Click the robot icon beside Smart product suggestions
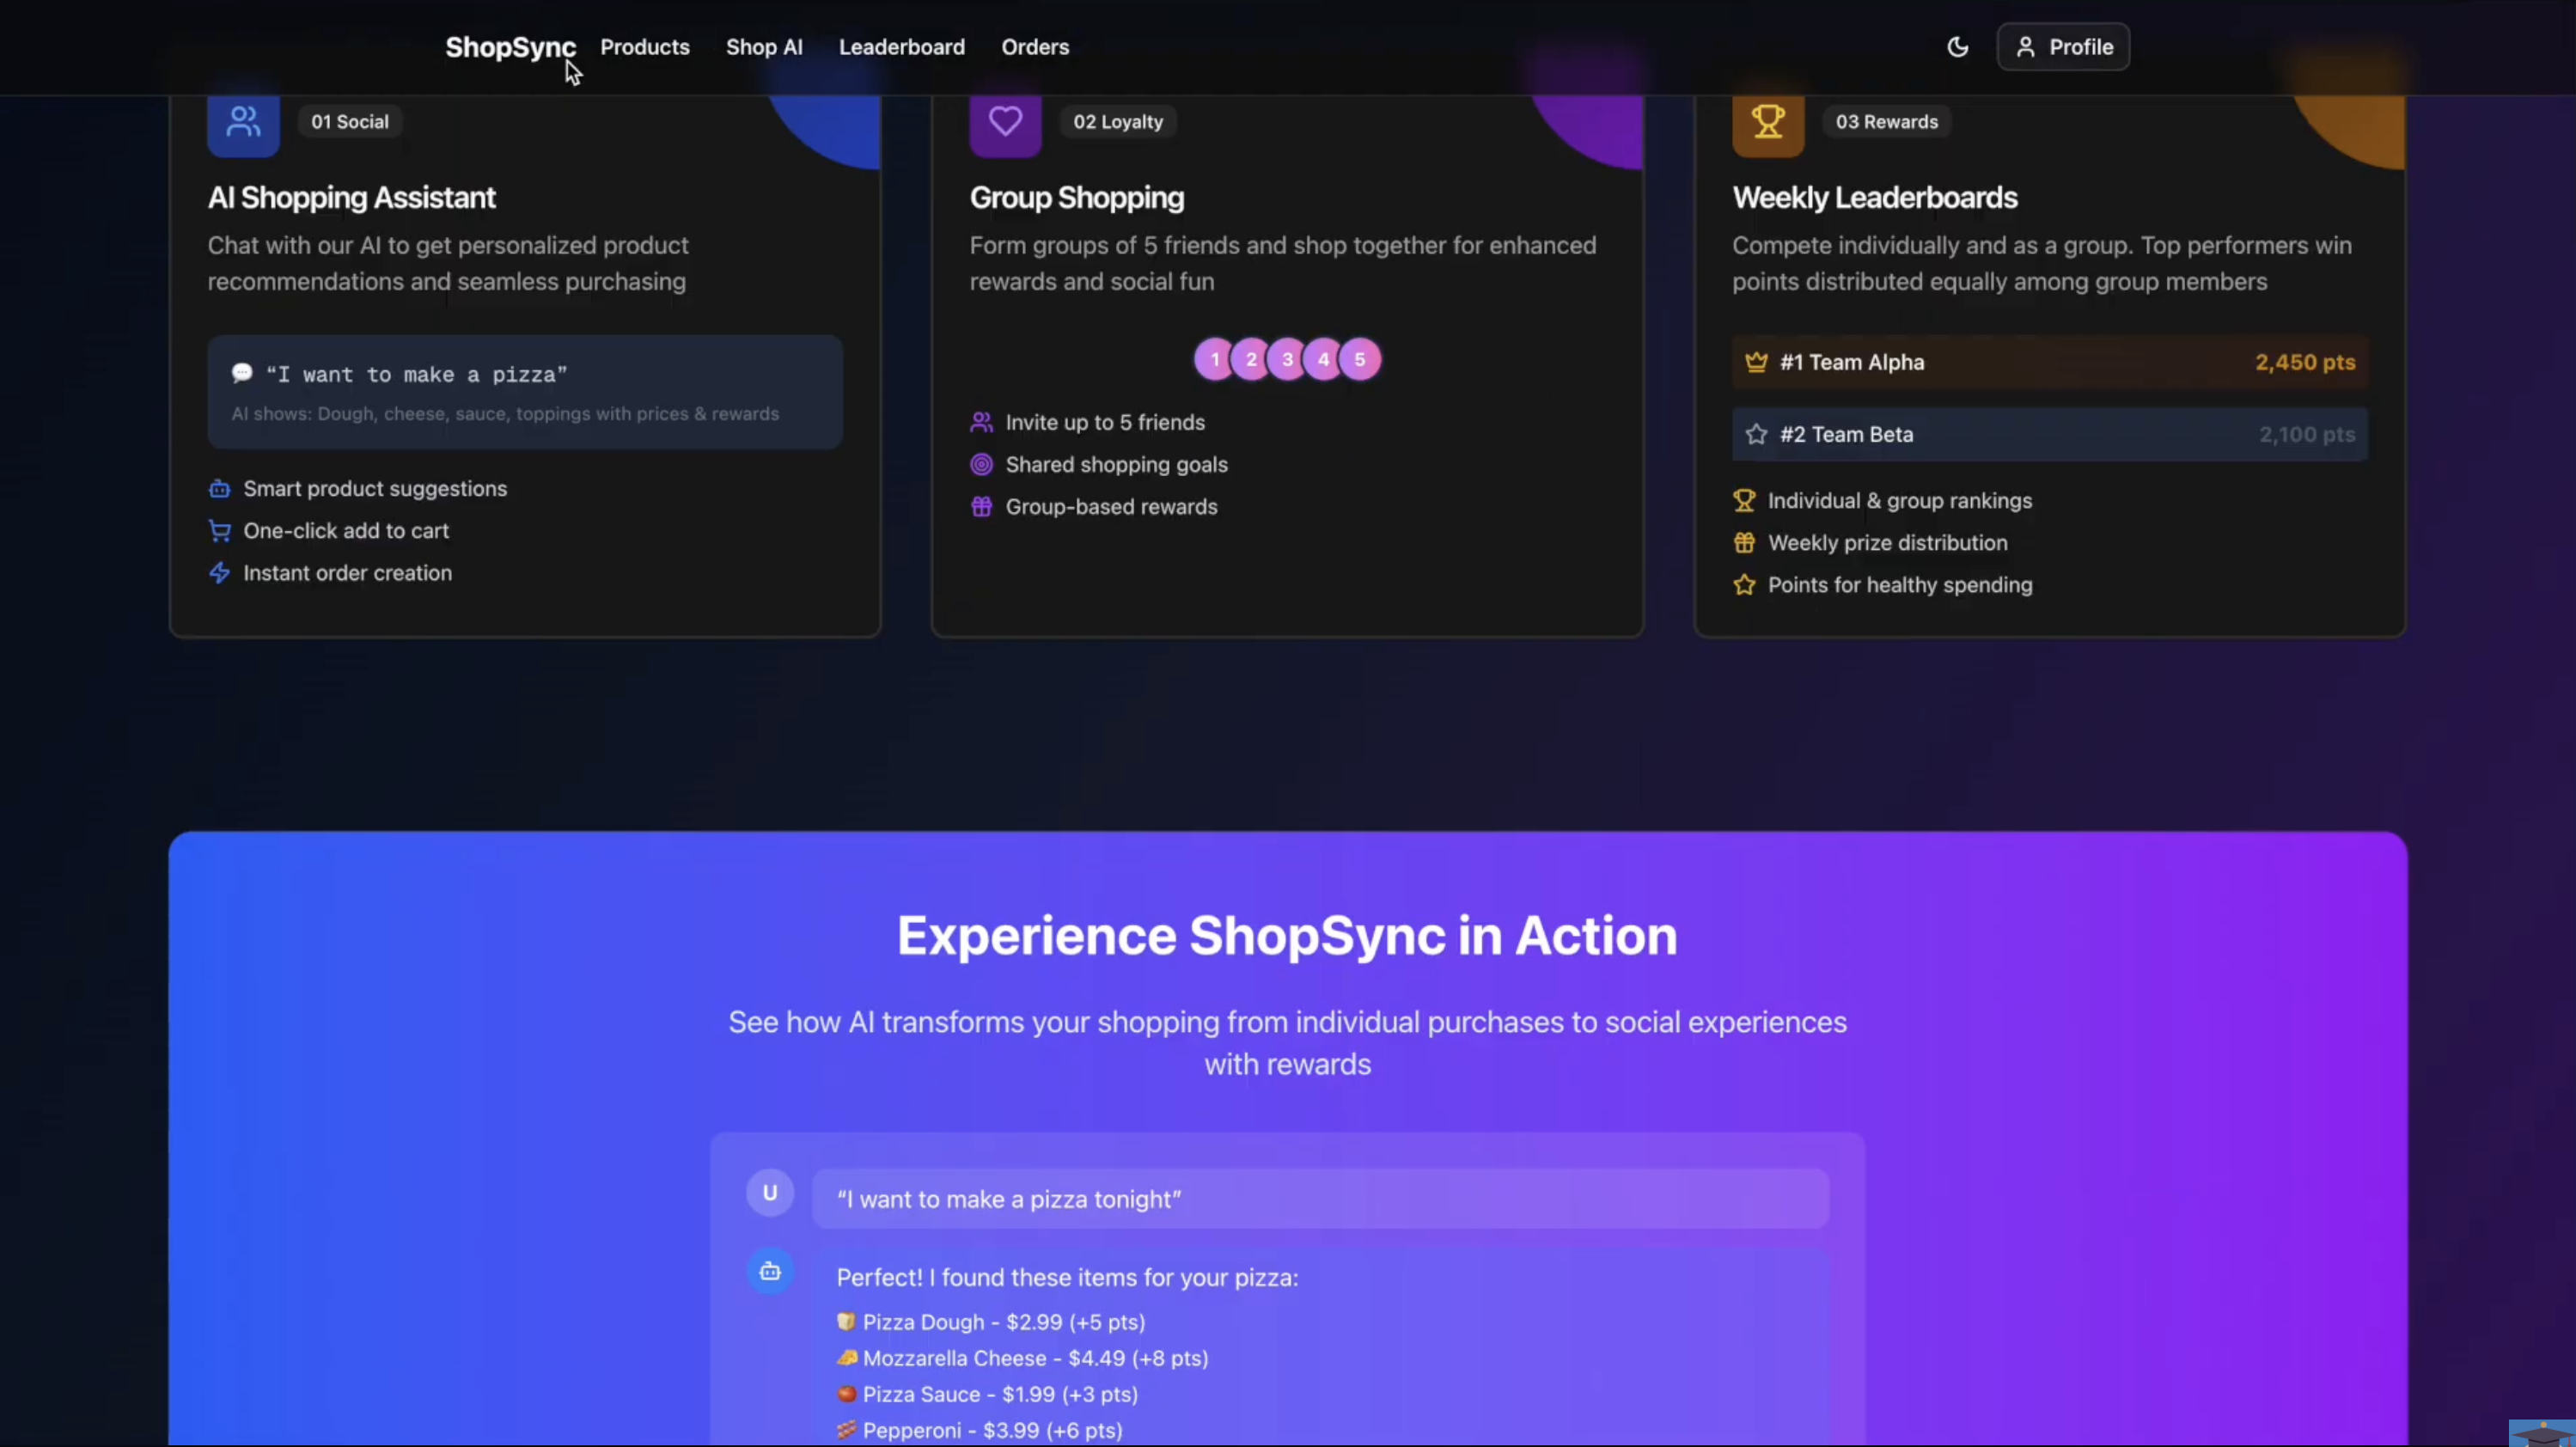The width and height of the screenshot is (2576, 1447). pyautogui.click(x=220, y=488)
